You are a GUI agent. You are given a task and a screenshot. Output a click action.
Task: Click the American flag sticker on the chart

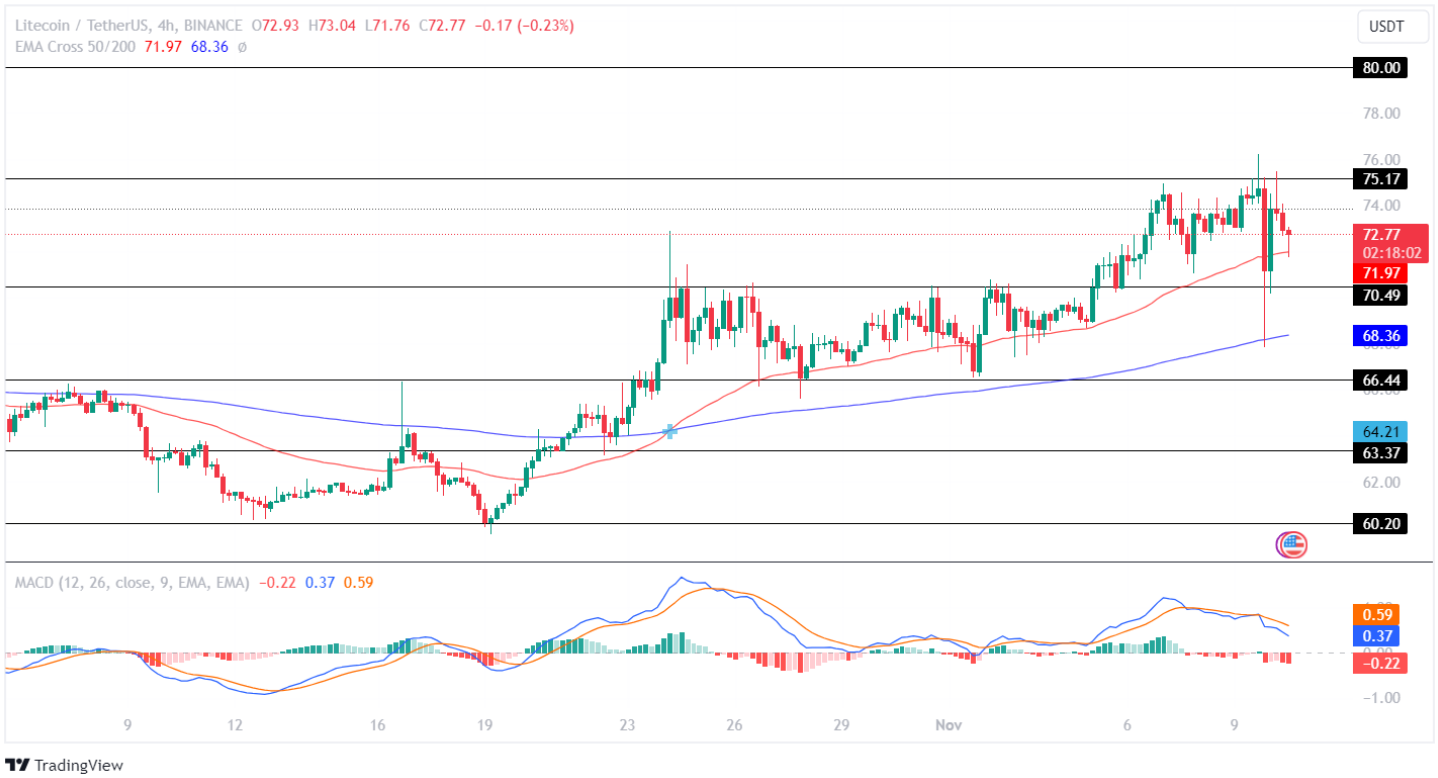point(1291,547)
